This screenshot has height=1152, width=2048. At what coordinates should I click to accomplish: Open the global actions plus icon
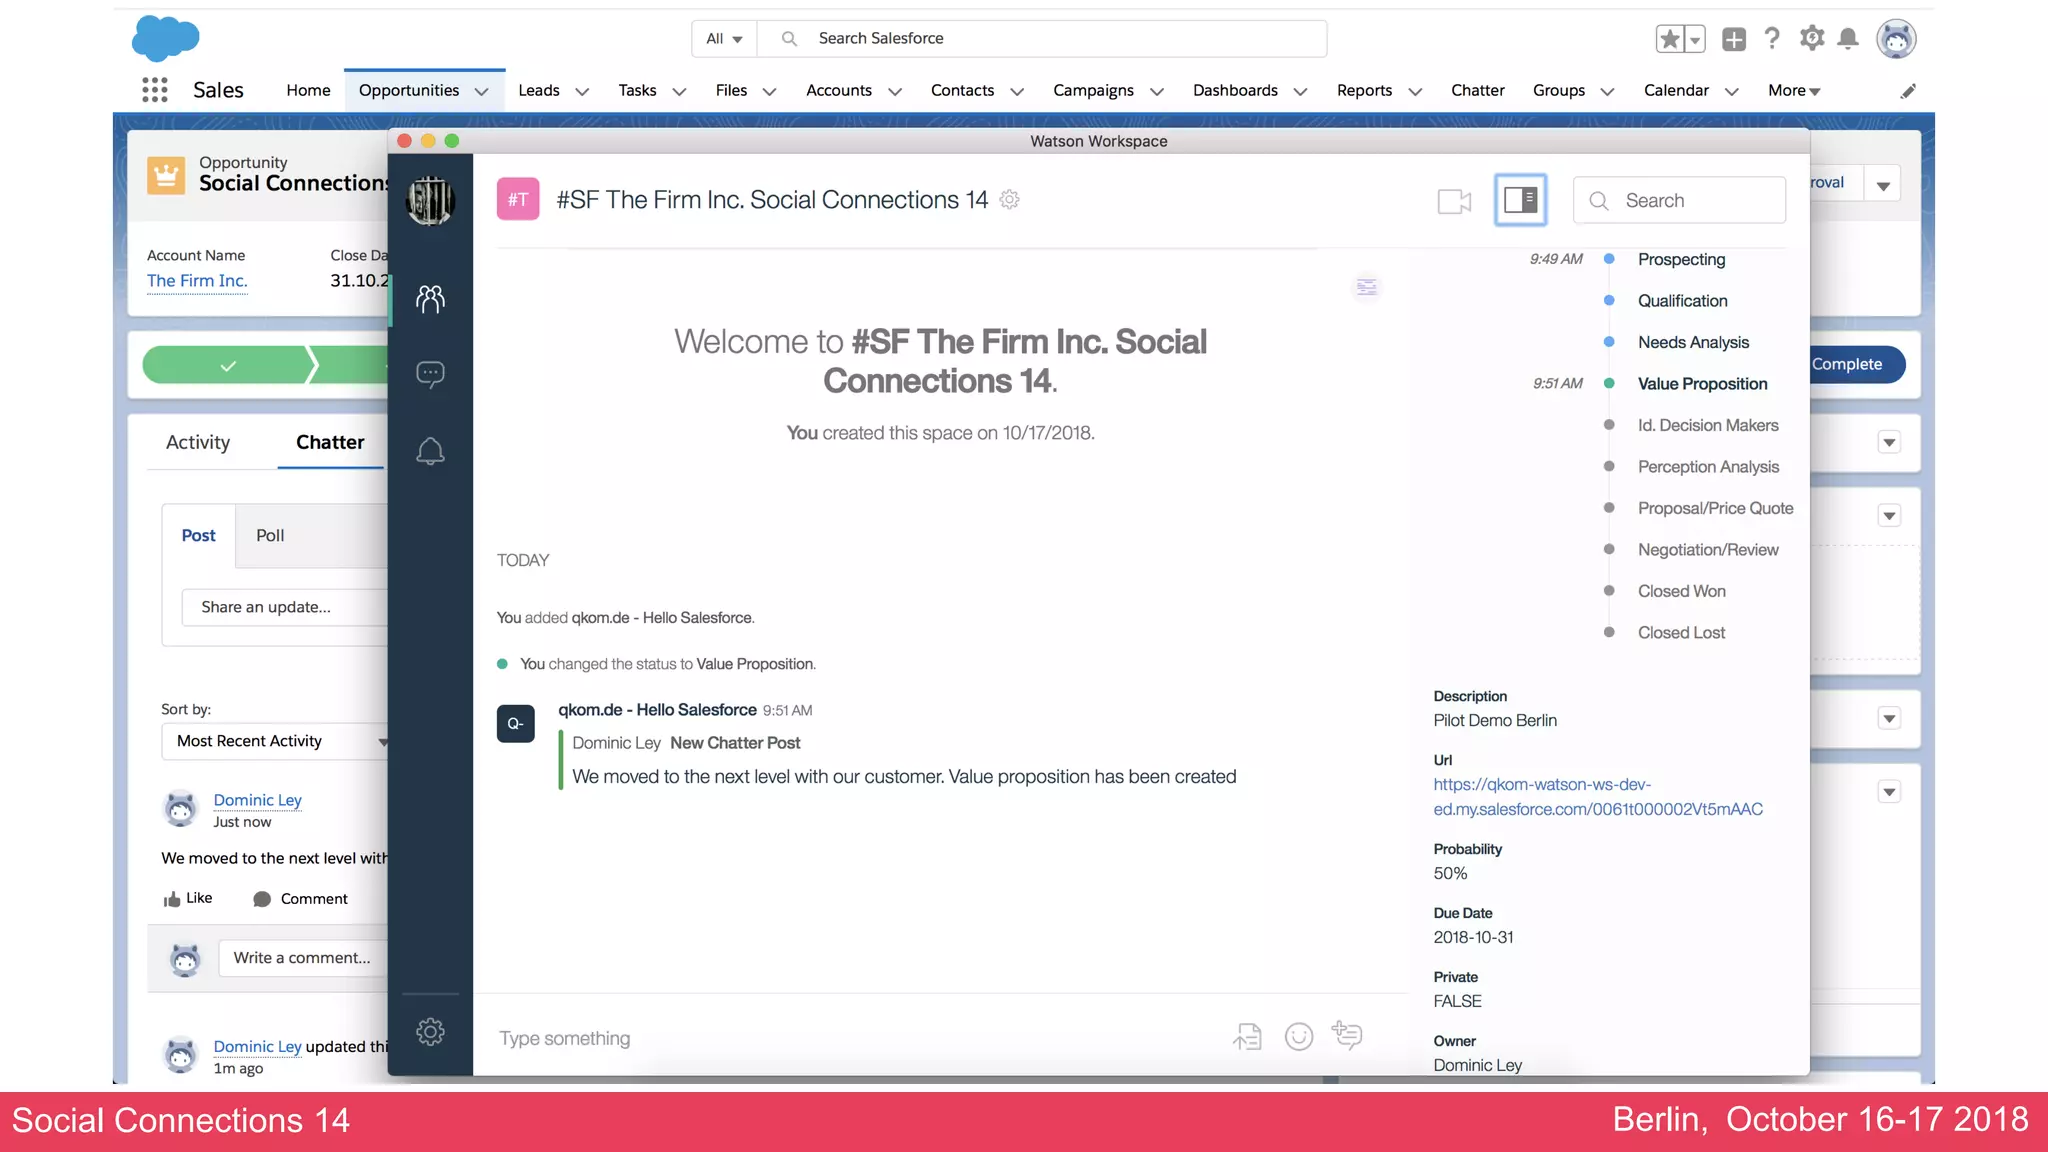click(1734, 39)
